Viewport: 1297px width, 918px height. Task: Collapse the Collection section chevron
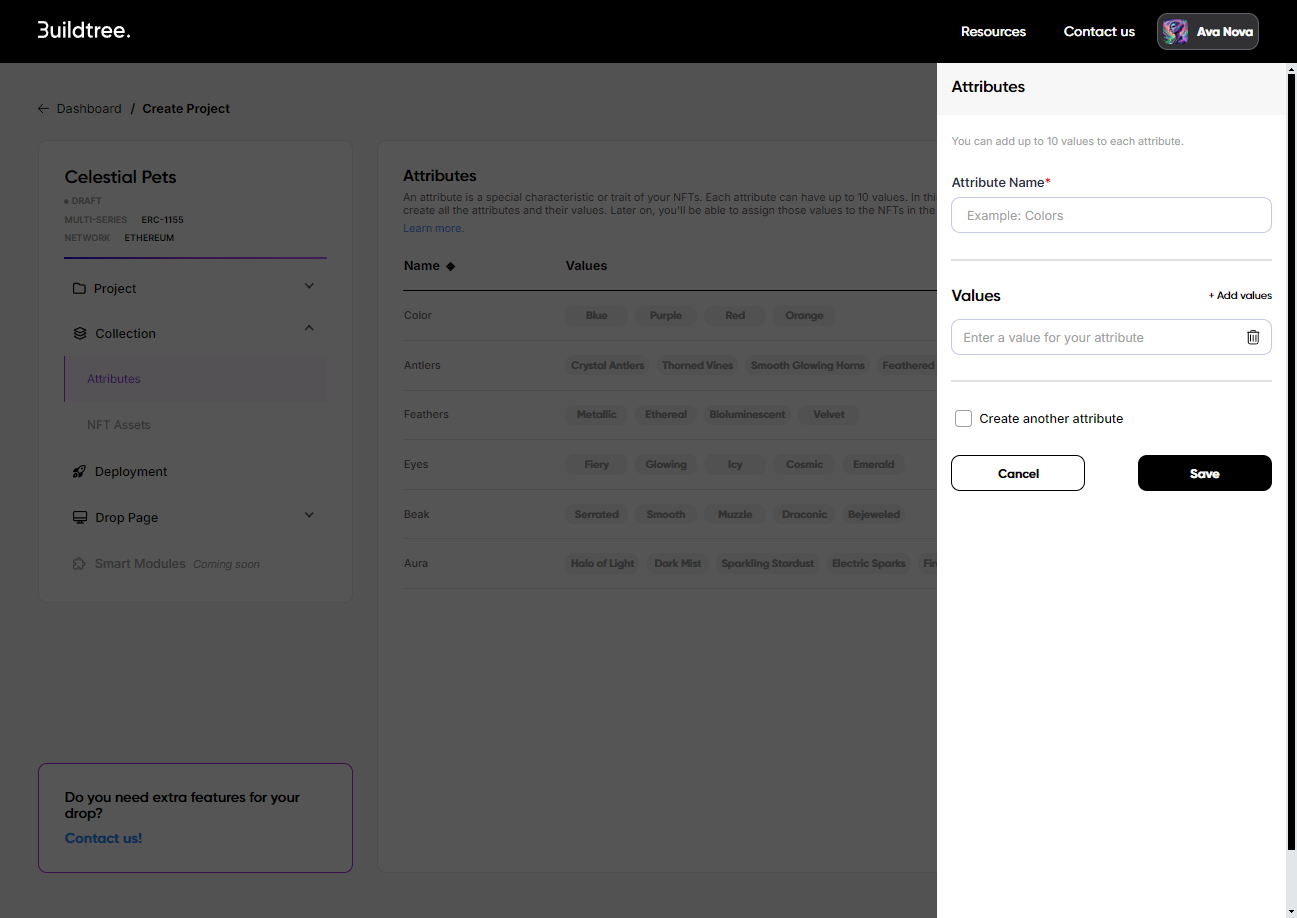click(x=309, y=329)
